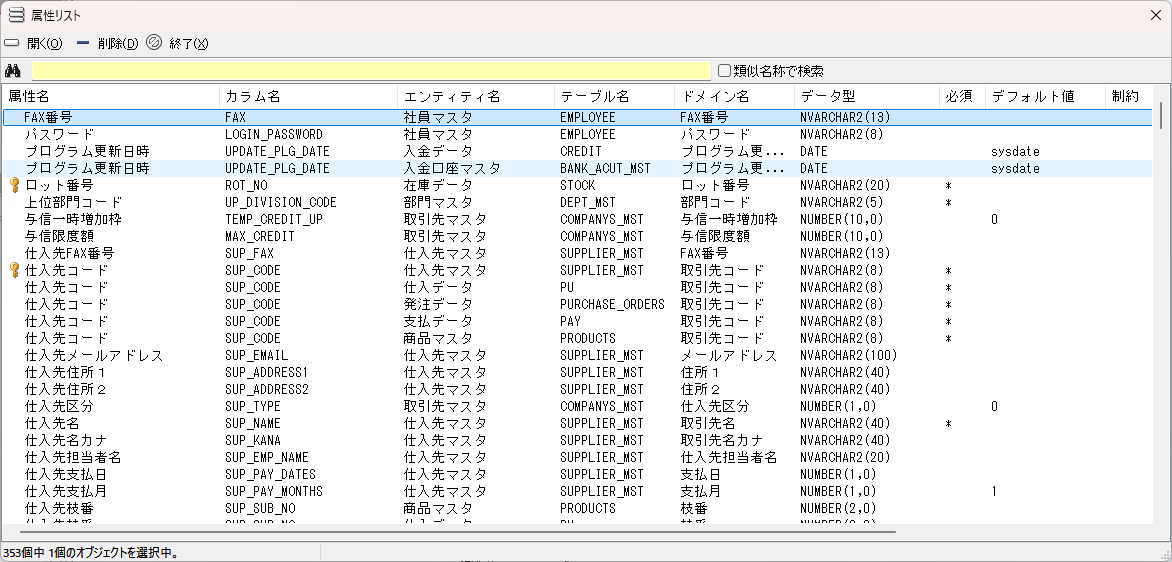Click the NVARCHAR2(100) data type cell

pyautogui.click(x=848, y=356)
